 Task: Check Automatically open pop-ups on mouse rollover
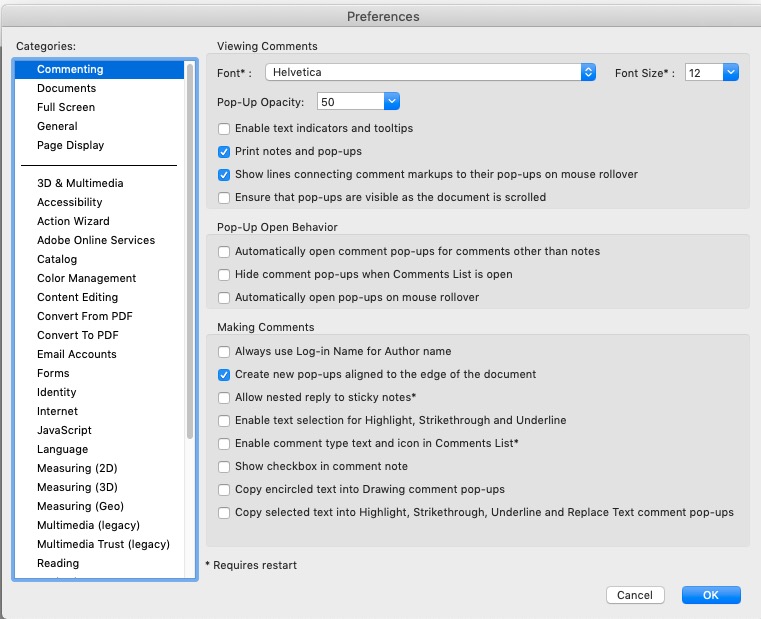click(x=224, y=298)
